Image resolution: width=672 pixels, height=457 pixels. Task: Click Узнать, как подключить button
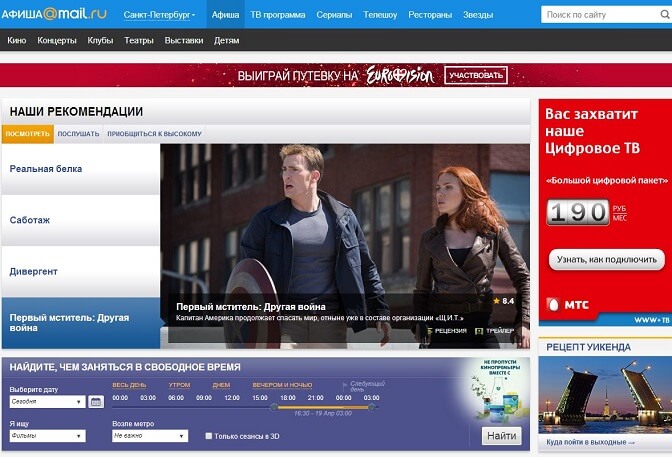pyautogui.click(x=607, y=259)
